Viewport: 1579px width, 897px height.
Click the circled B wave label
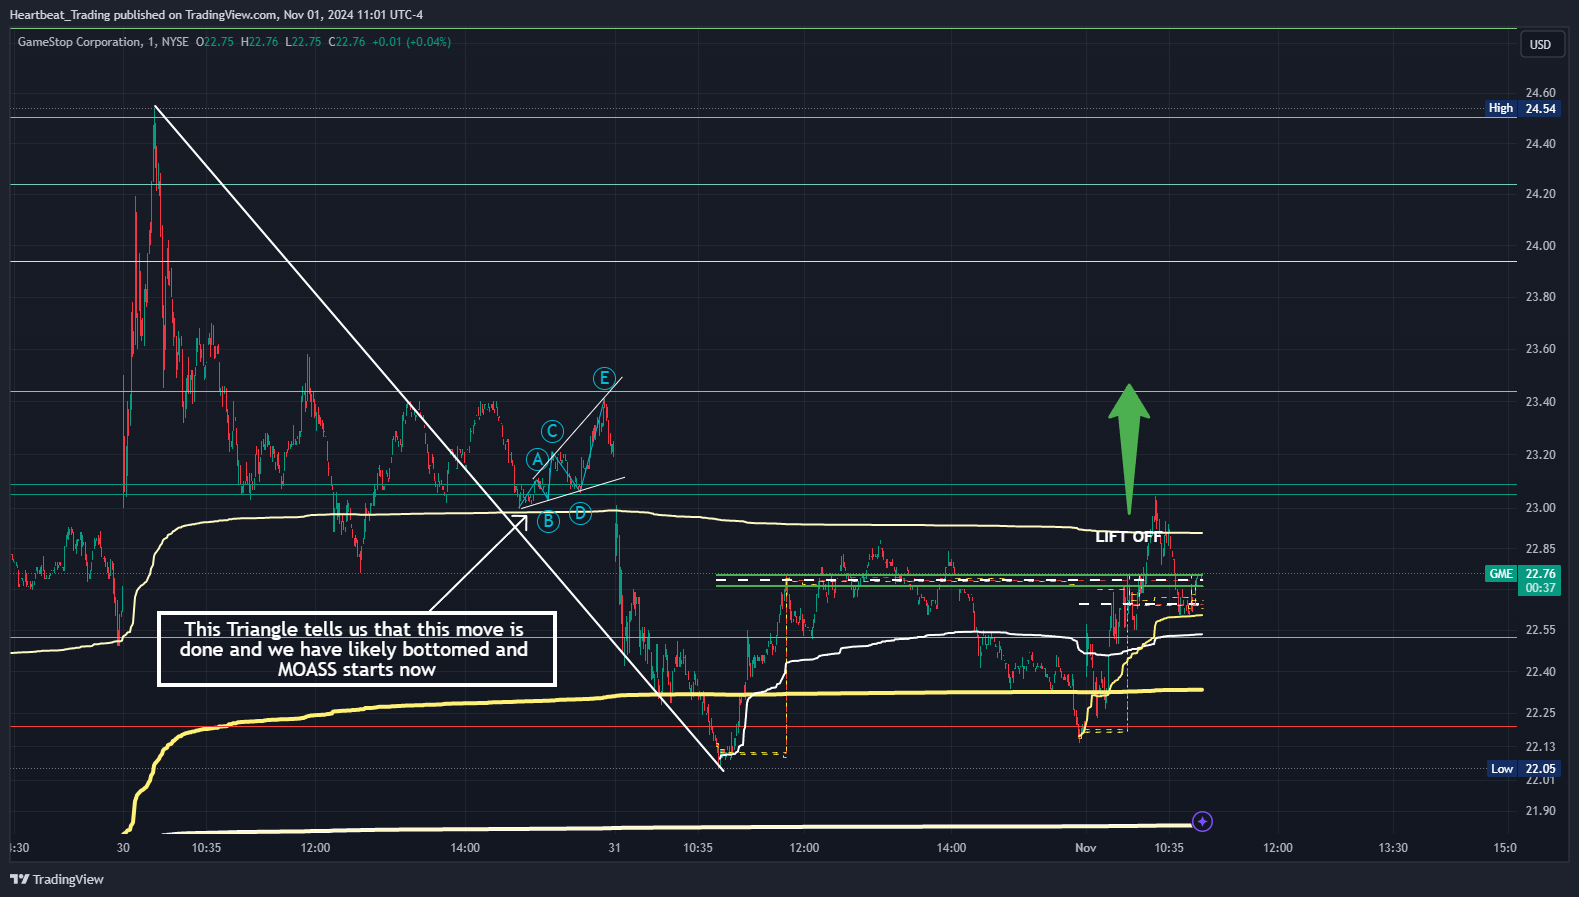548,521
